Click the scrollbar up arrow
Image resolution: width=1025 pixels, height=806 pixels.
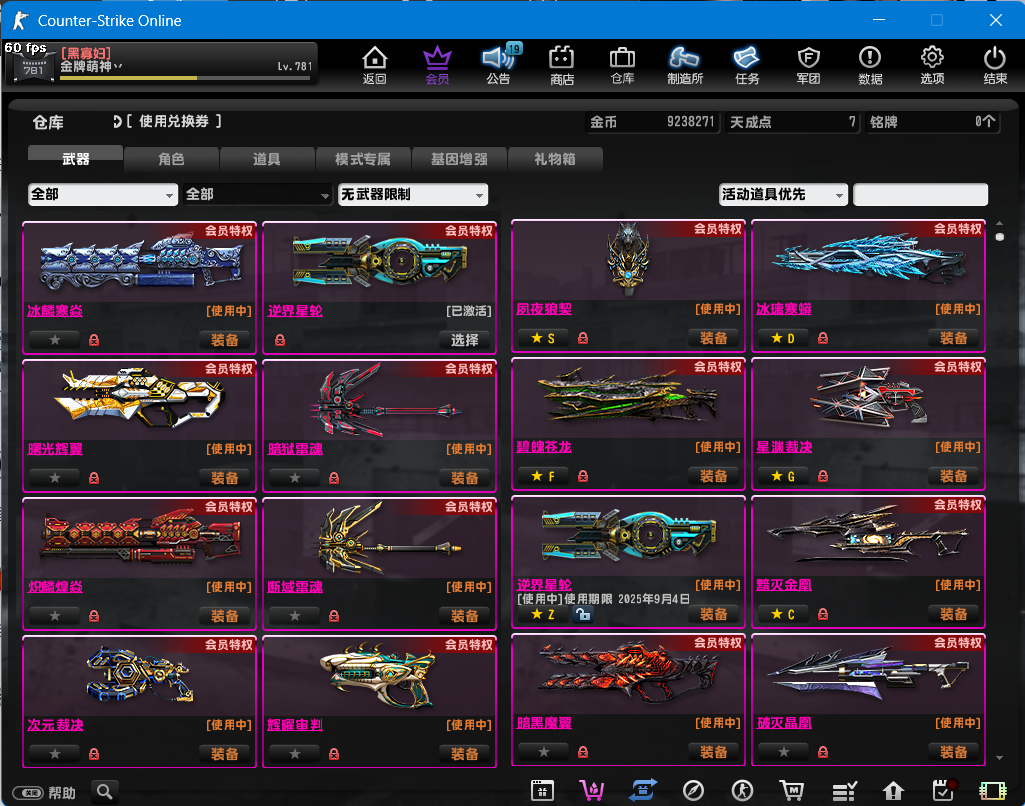pos(1000,224)
